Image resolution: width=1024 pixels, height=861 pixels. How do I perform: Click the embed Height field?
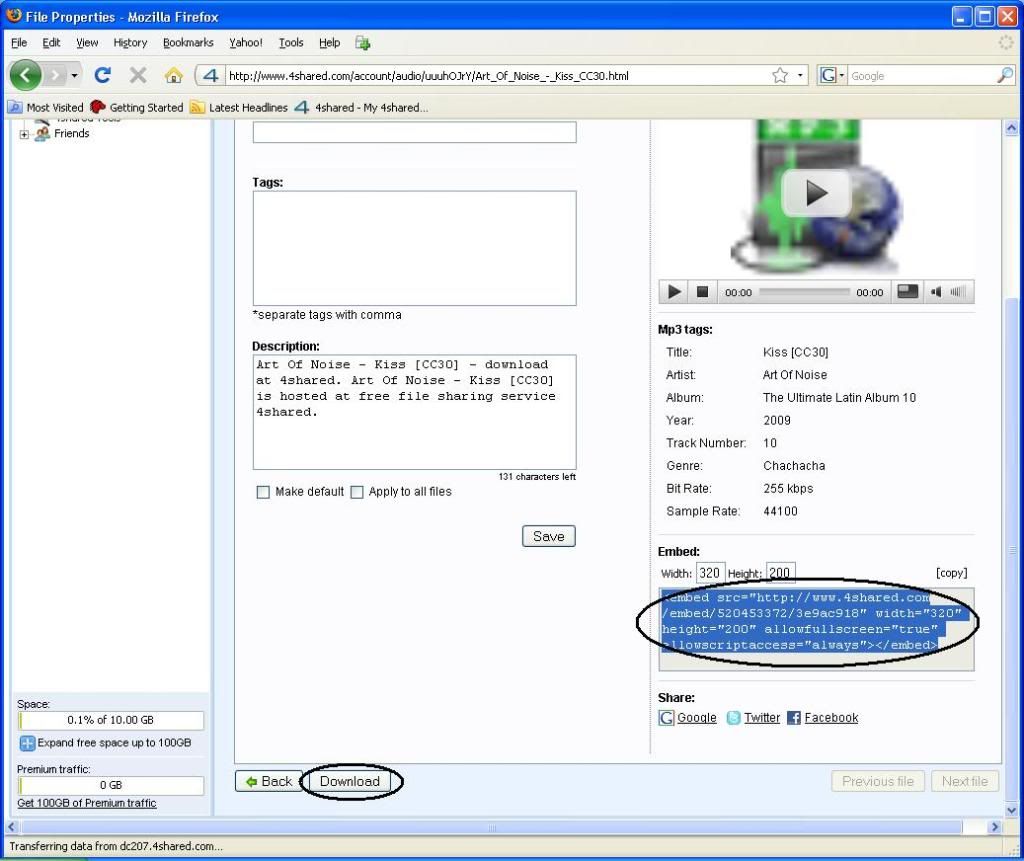pyautogui.click(x=780, y=573)
